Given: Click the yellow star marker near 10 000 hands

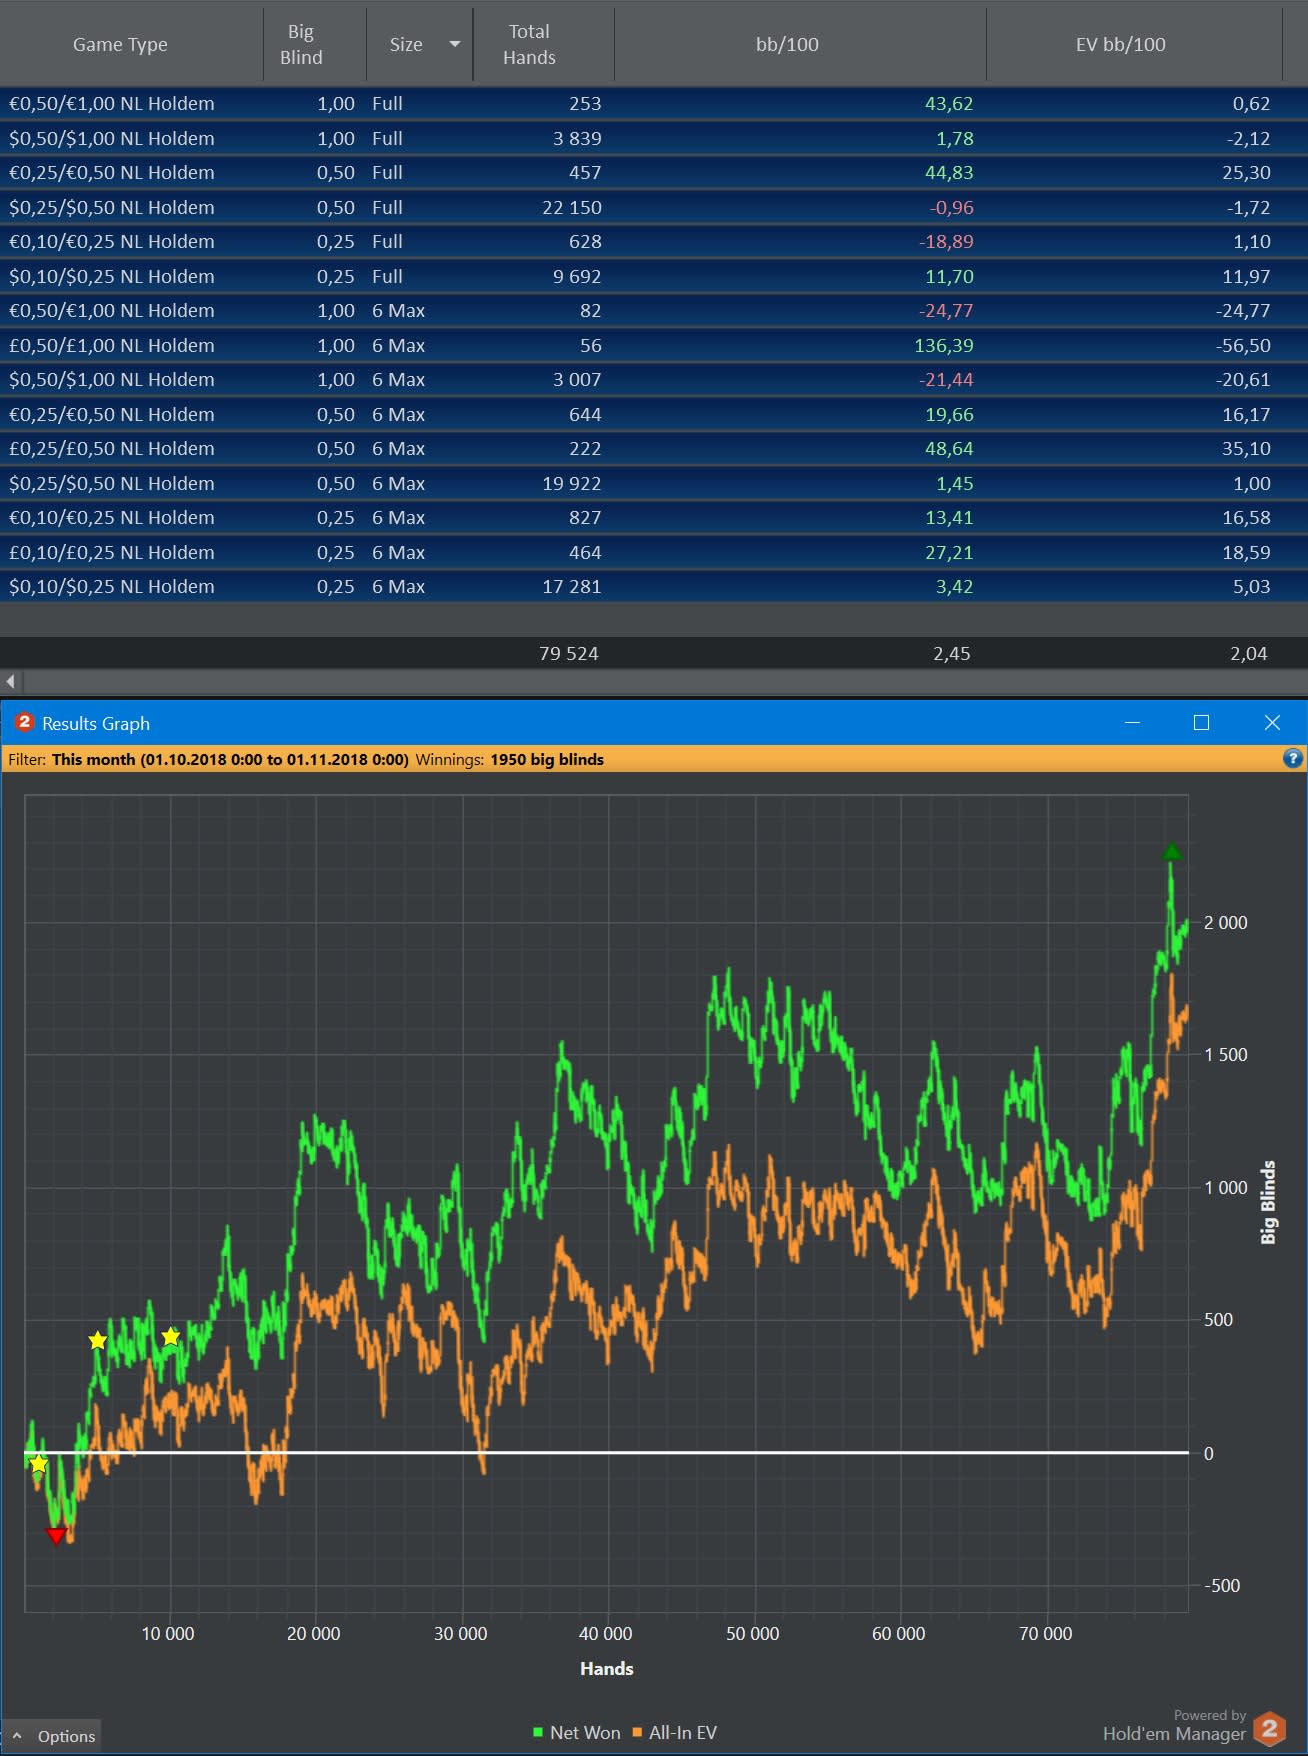Looking at the screenshot, I should (171, 1337).
